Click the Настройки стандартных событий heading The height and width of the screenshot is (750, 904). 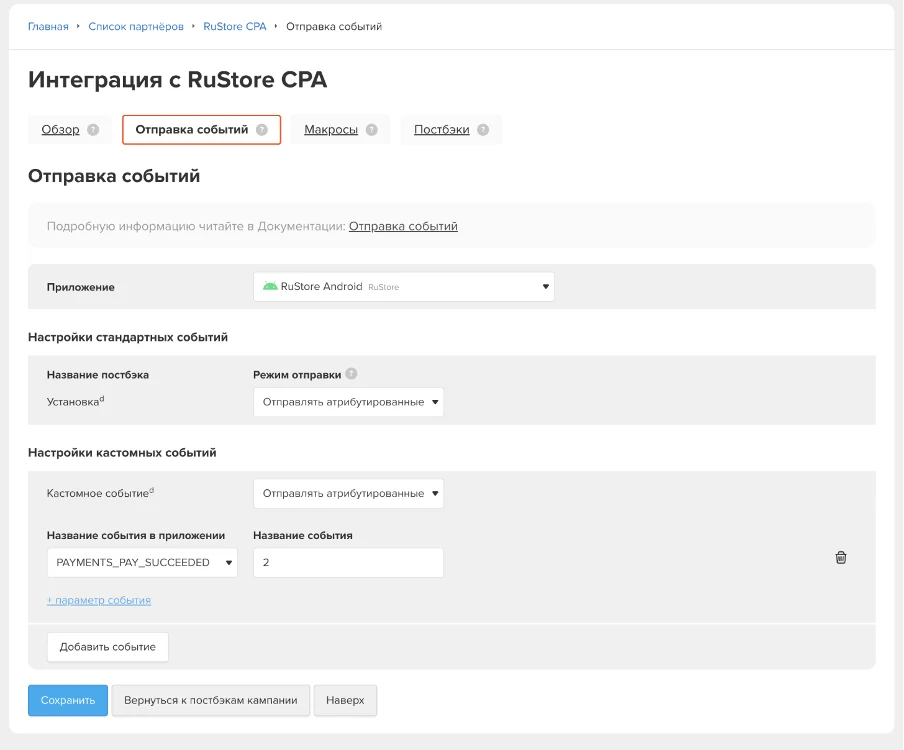click(x=128, y=337)
